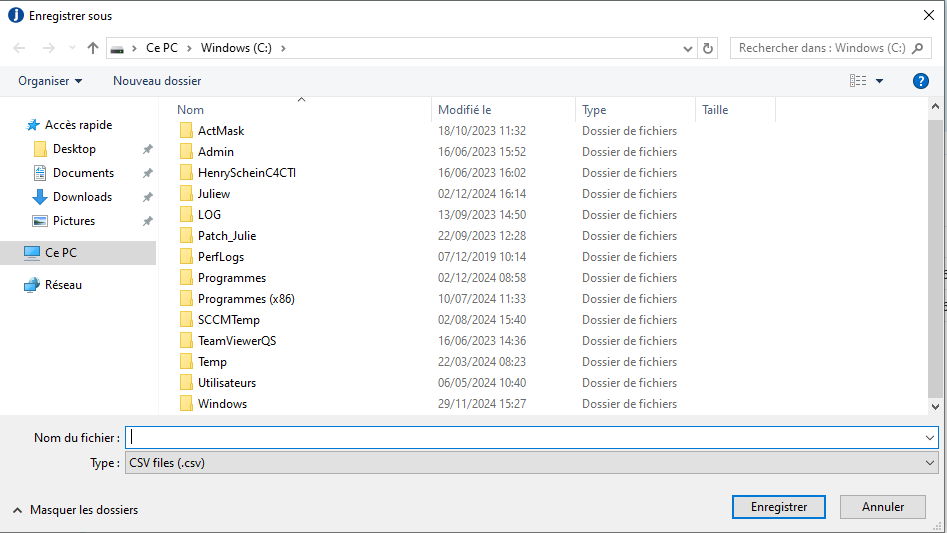
Task: Change the view layout icon
Action: pyautogui.click(x=858, y=80)
